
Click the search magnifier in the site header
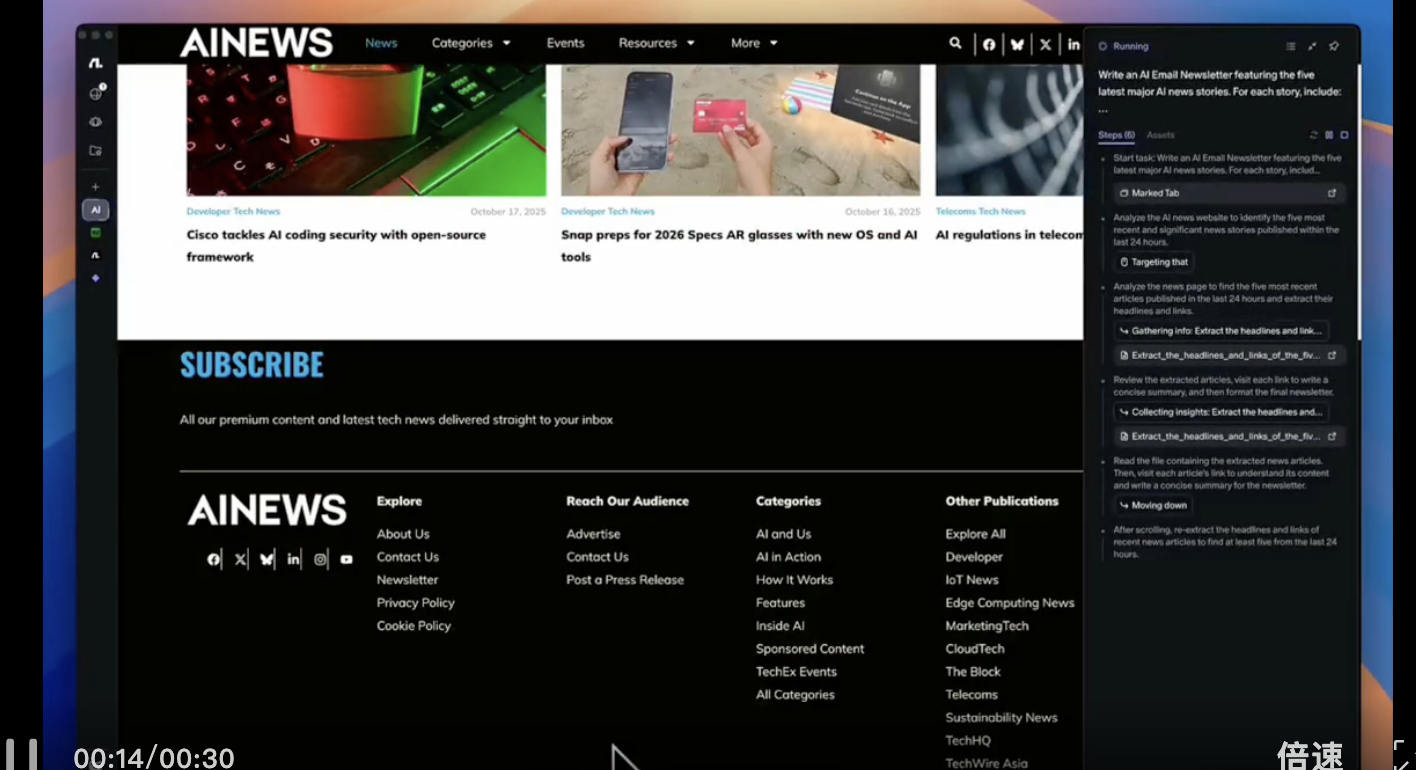[x=955, y=43]
